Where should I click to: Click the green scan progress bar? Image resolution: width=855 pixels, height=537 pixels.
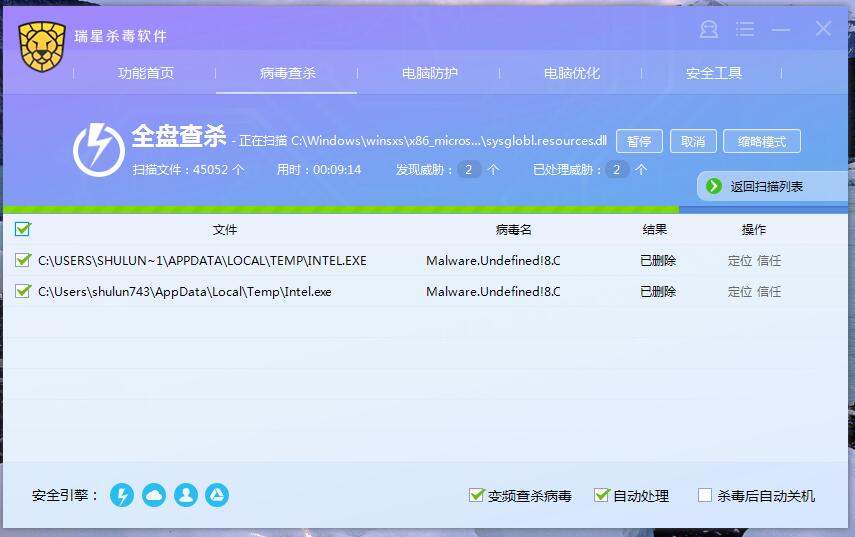click(x=341, y=209)
